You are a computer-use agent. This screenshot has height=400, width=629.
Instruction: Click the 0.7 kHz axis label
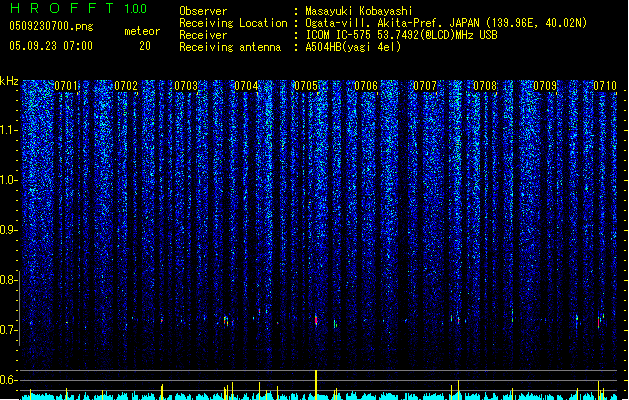tap(8, 330)
